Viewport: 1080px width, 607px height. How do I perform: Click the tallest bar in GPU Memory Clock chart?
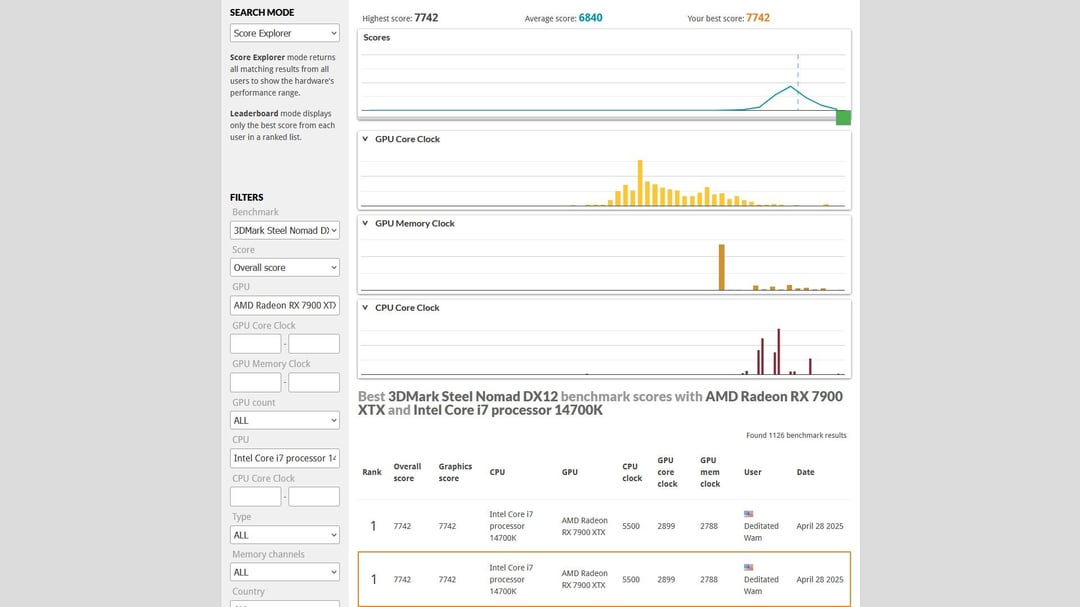(722, 267)
